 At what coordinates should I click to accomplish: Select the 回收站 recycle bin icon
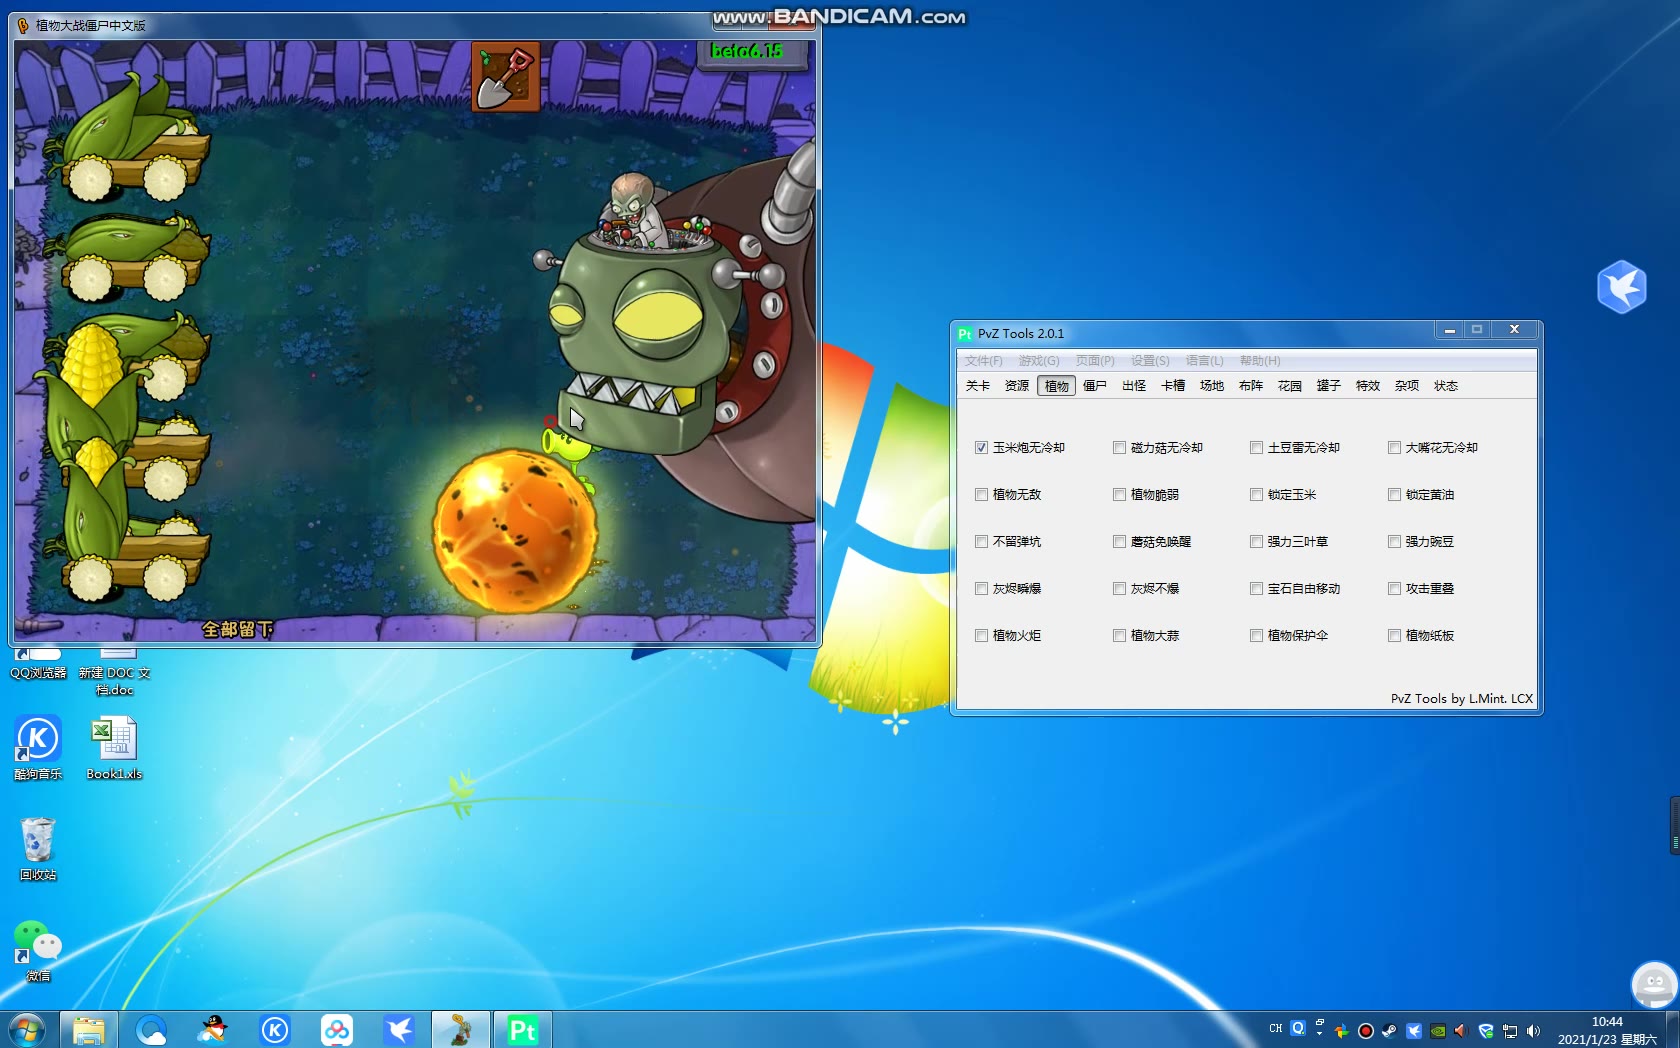(38, 849)
